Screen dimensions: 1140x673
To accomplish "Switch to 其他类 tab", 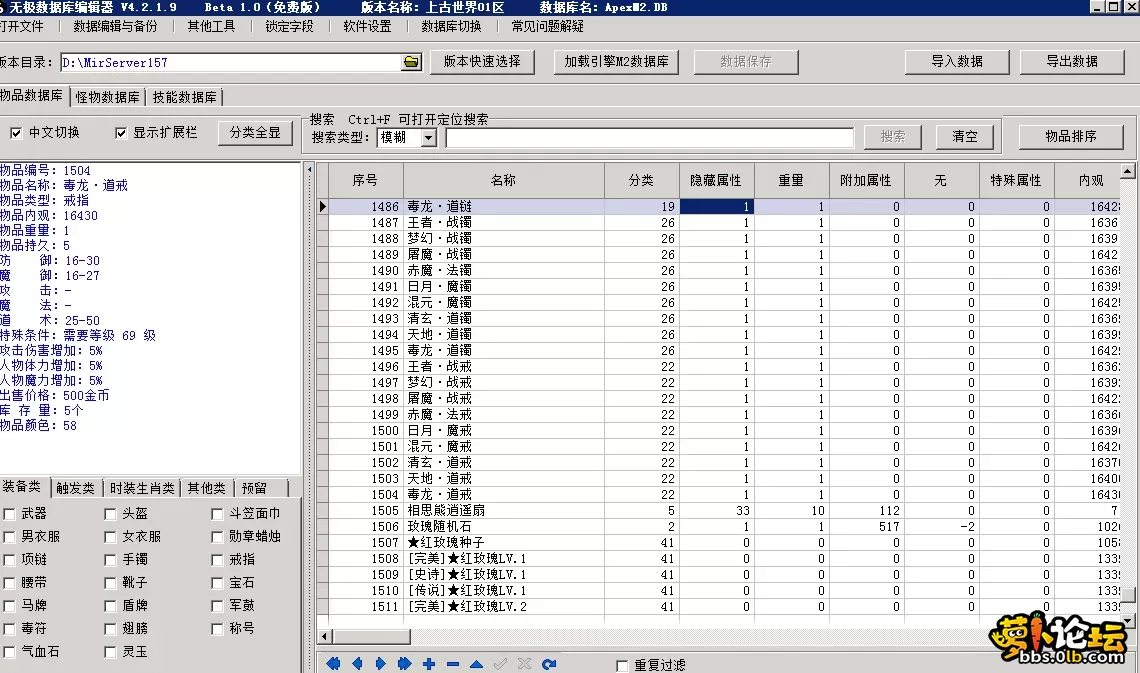I will point(206,488).
